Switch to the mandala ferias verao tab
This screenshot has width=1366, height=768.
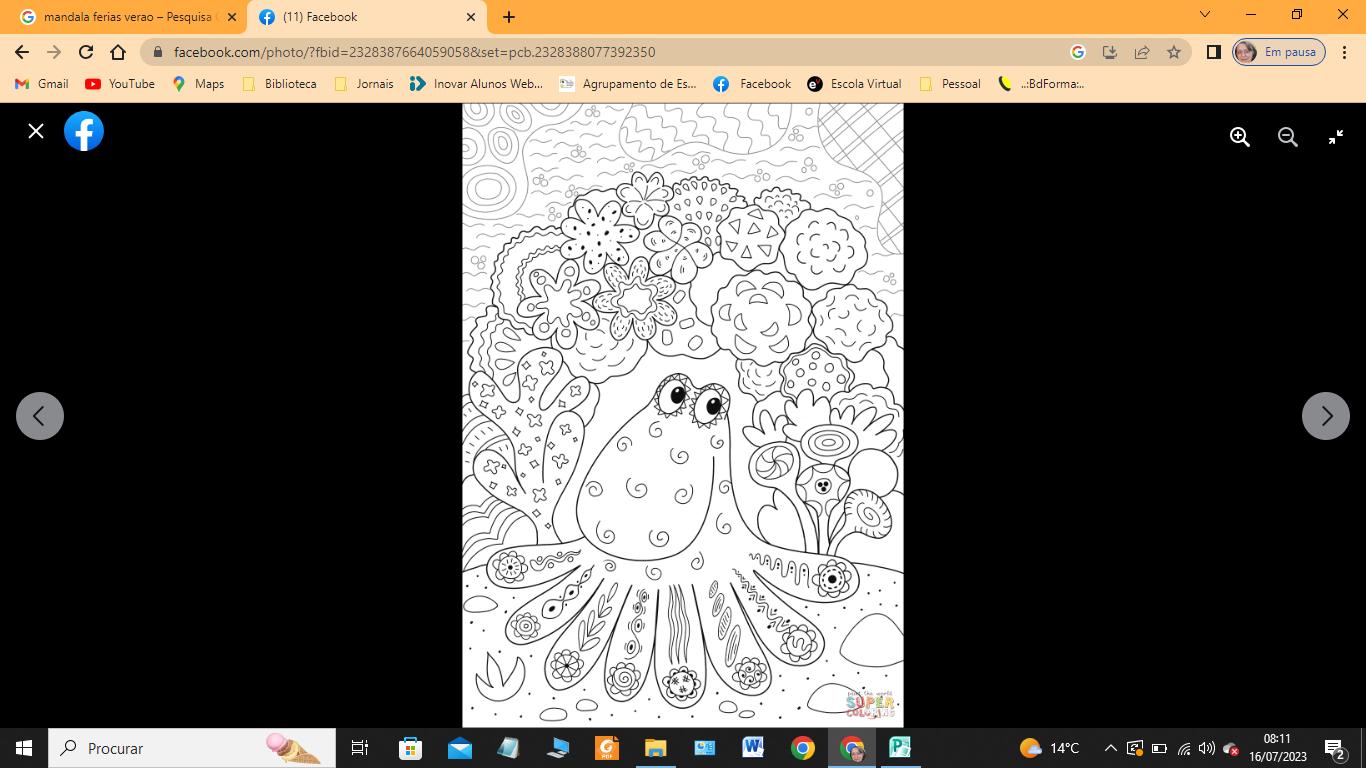[128, 17]
